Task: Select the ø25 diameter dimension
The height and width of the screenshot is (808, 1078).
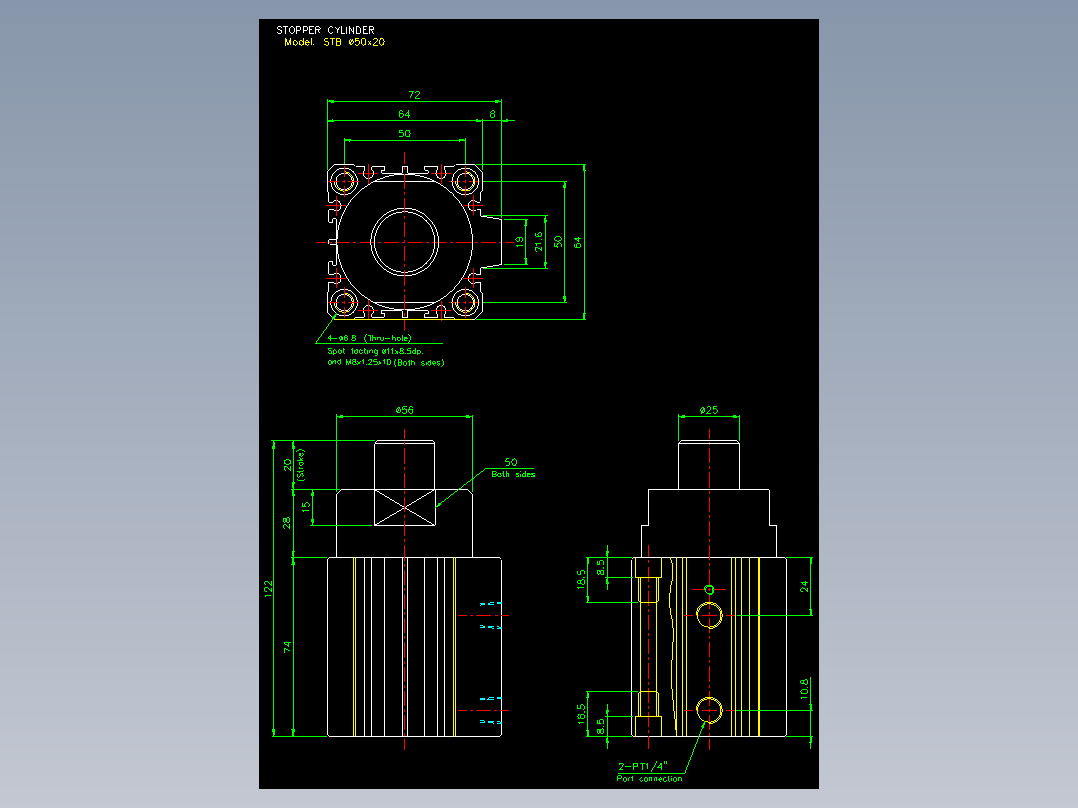Action: point(708,410)
